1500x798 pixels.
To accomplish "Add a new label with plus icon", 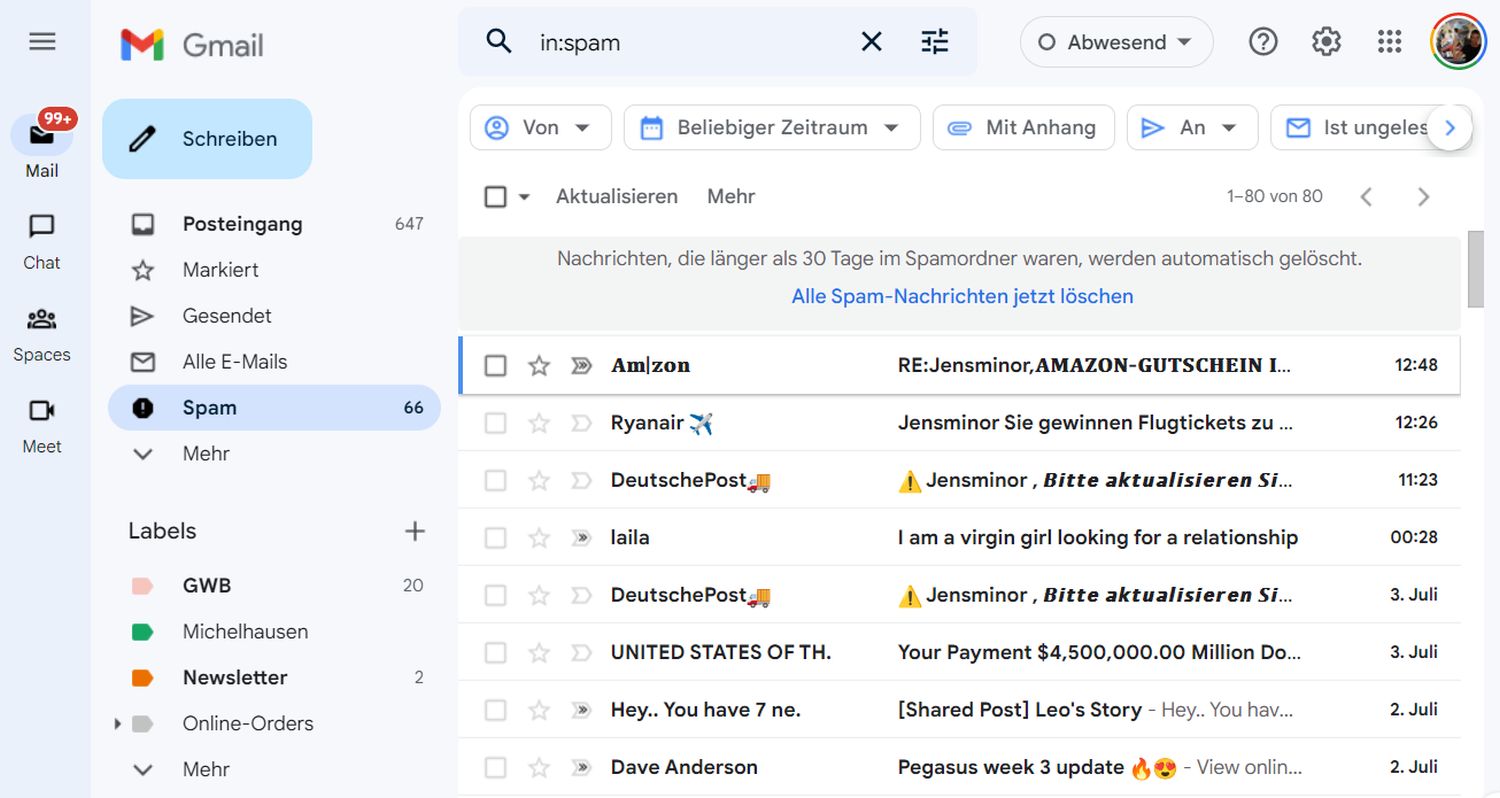I will click(414, 531).
